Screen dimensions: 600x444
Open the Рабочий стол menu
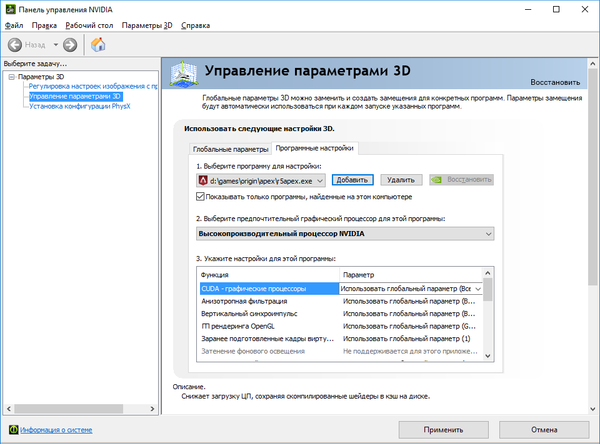89,25
